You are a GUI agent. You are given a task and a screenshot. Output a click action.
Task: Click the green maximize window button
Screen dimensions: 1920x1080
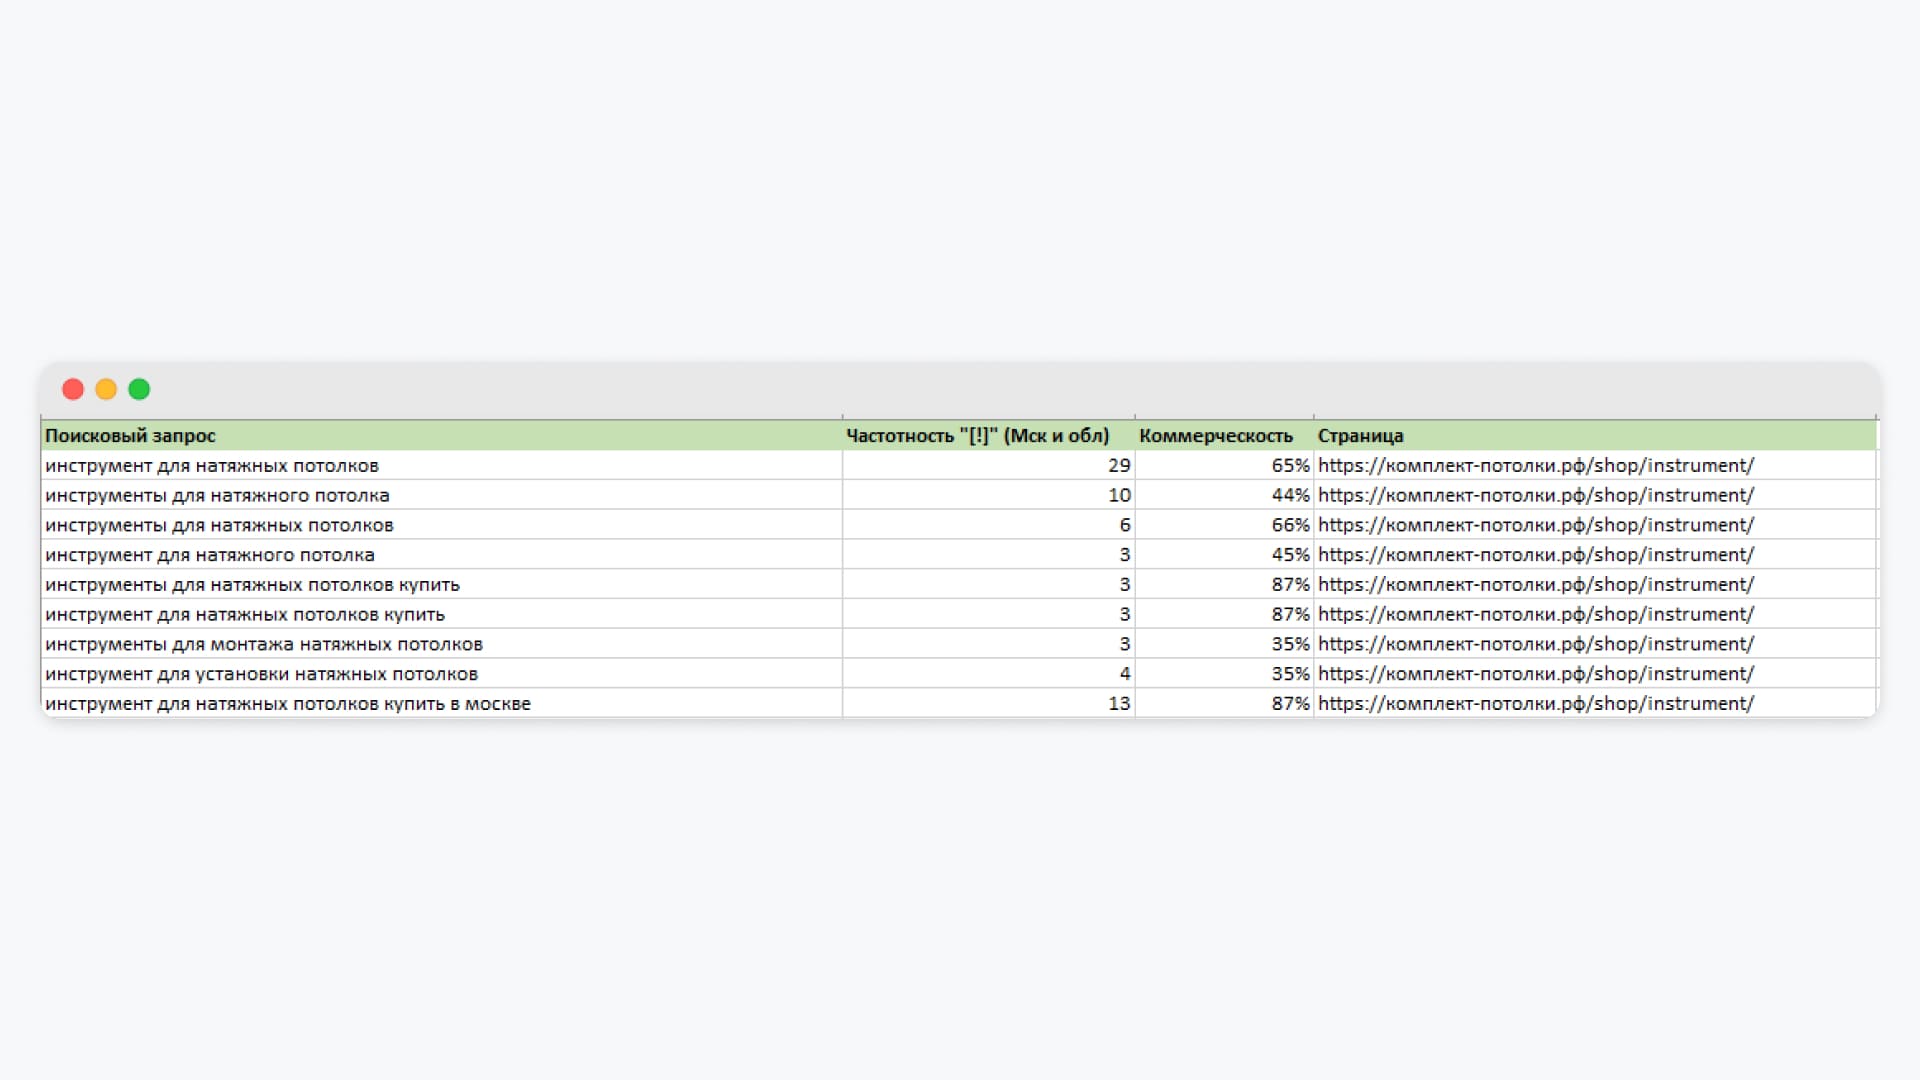click(x=139, y=389)
